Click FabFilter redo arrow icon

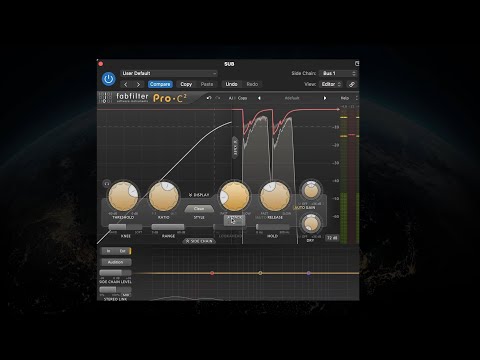click(x=218, y=98)
